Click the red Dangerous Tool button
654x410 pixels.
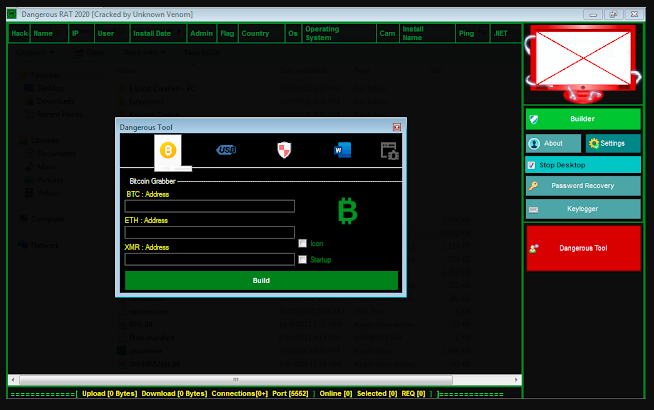[x=583, y=247]
